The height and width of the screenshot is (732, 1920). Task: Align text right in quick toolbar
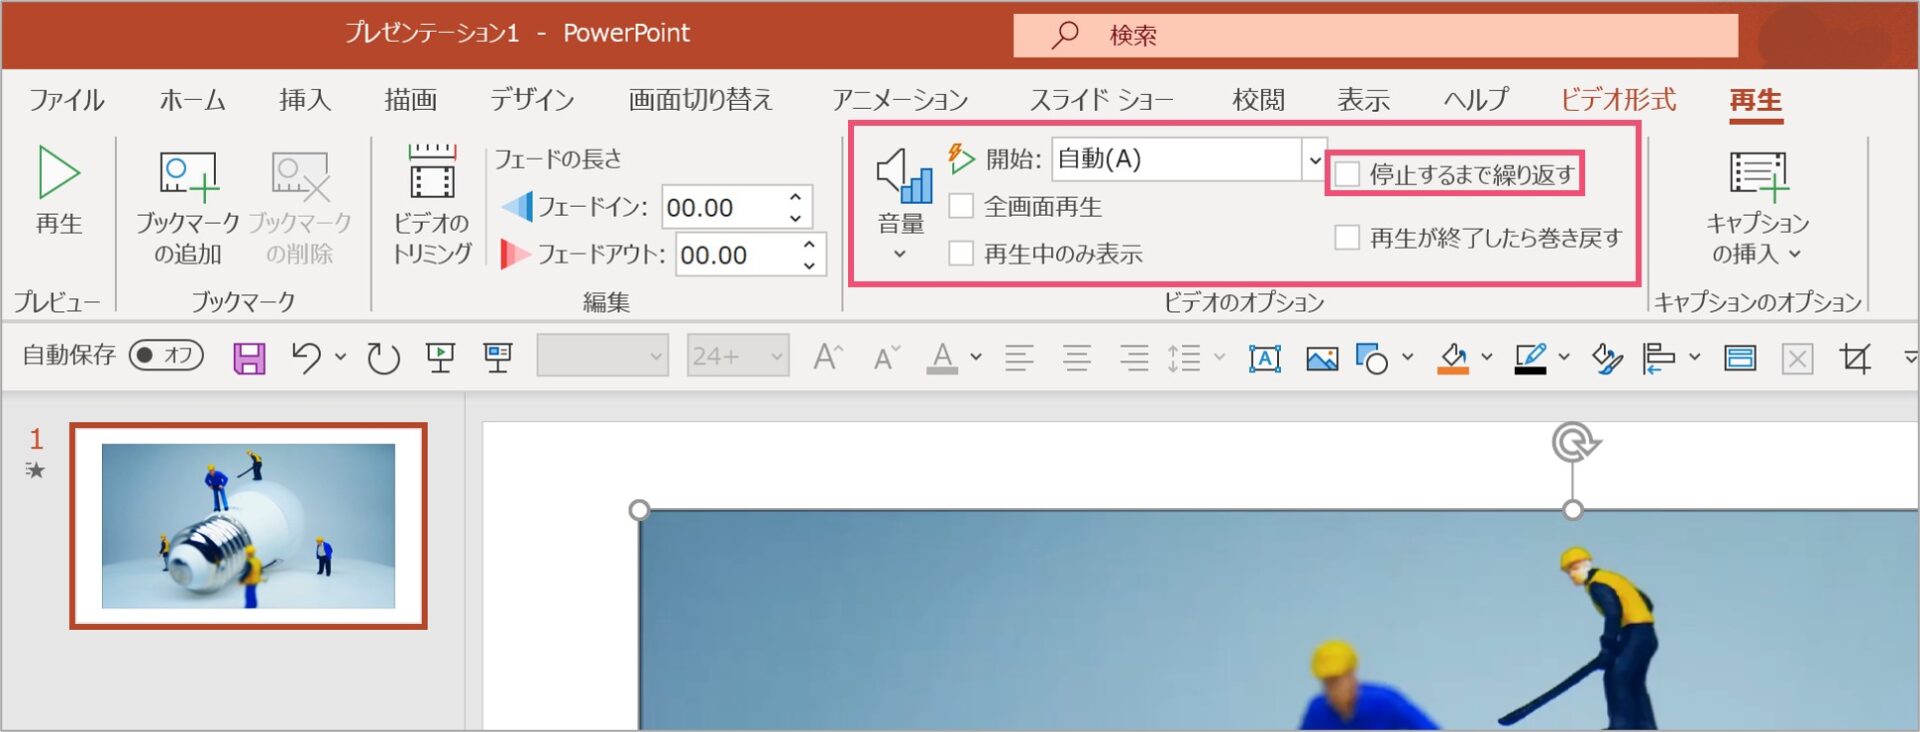click(x=1134, y=357)
